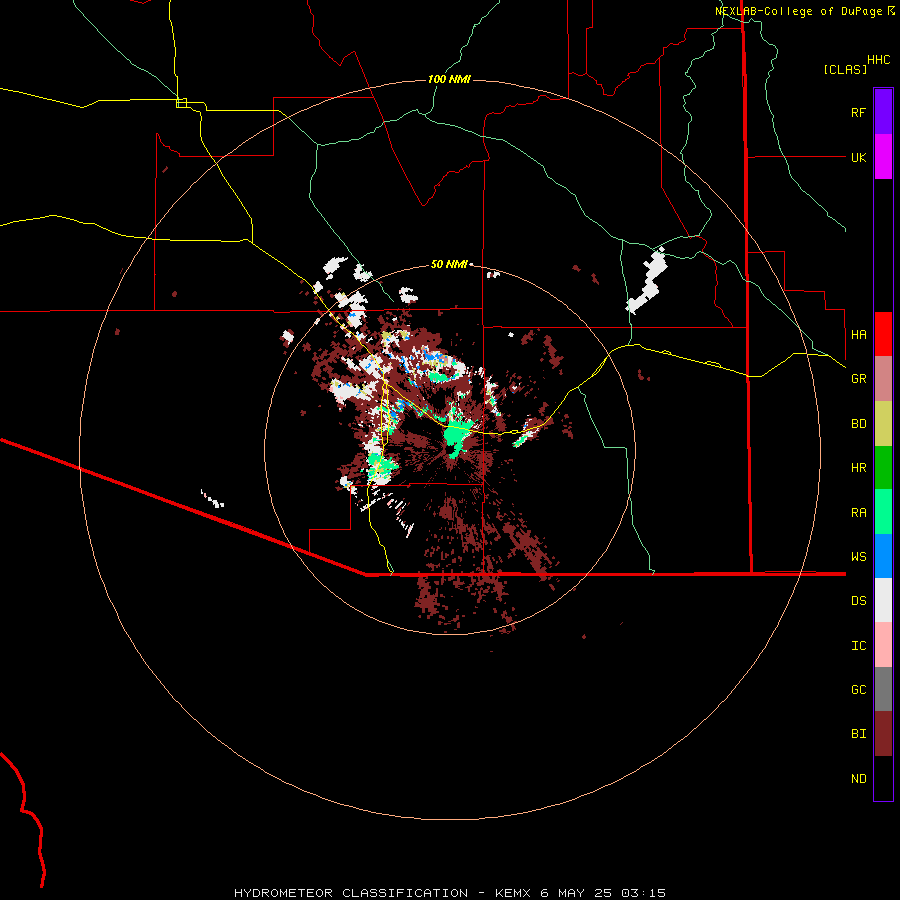This screenshot has width=900, height=900.
Task: Click the RF purple legend swatch
Action: (883, 112)
